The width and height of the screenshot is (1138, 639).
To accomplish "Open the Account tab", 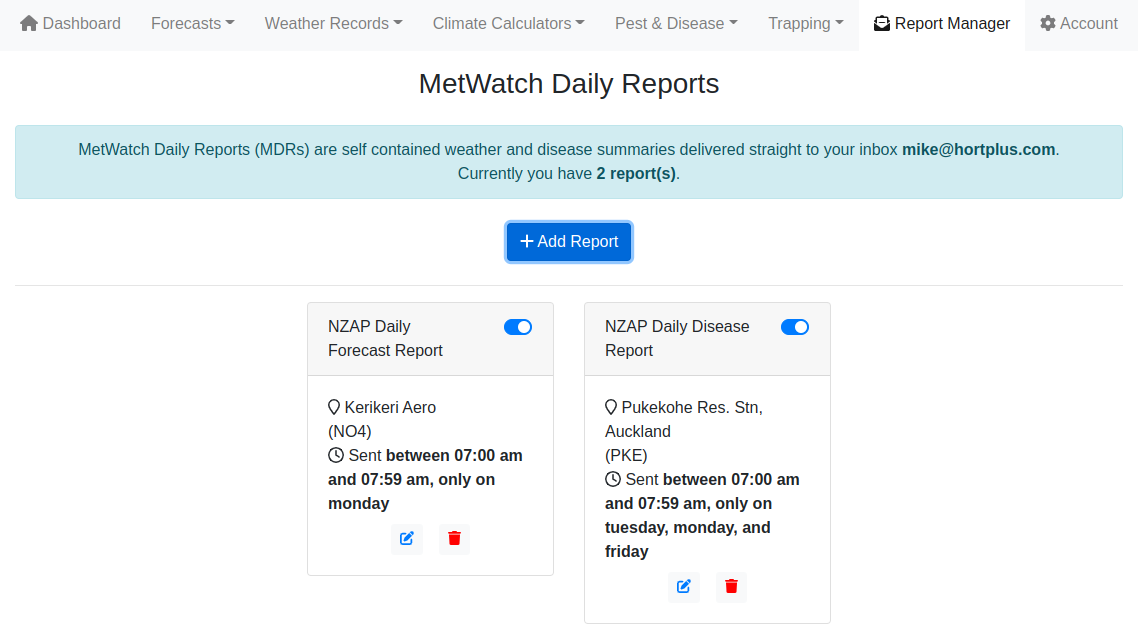I will [x=1079, y=23].
